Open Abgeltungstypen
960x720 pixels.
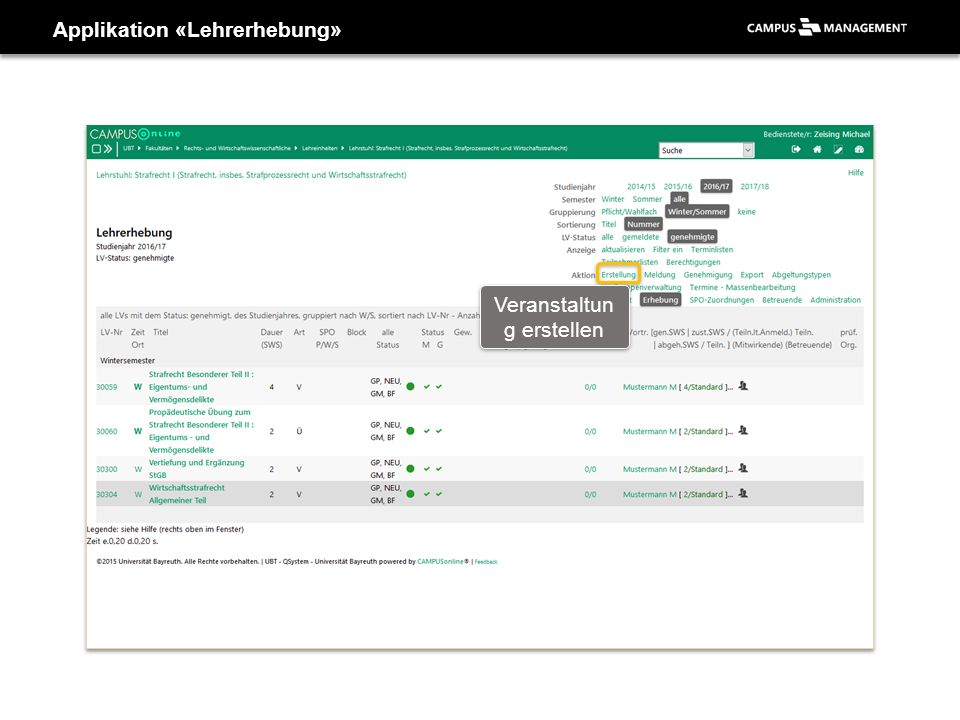[801, 275]
